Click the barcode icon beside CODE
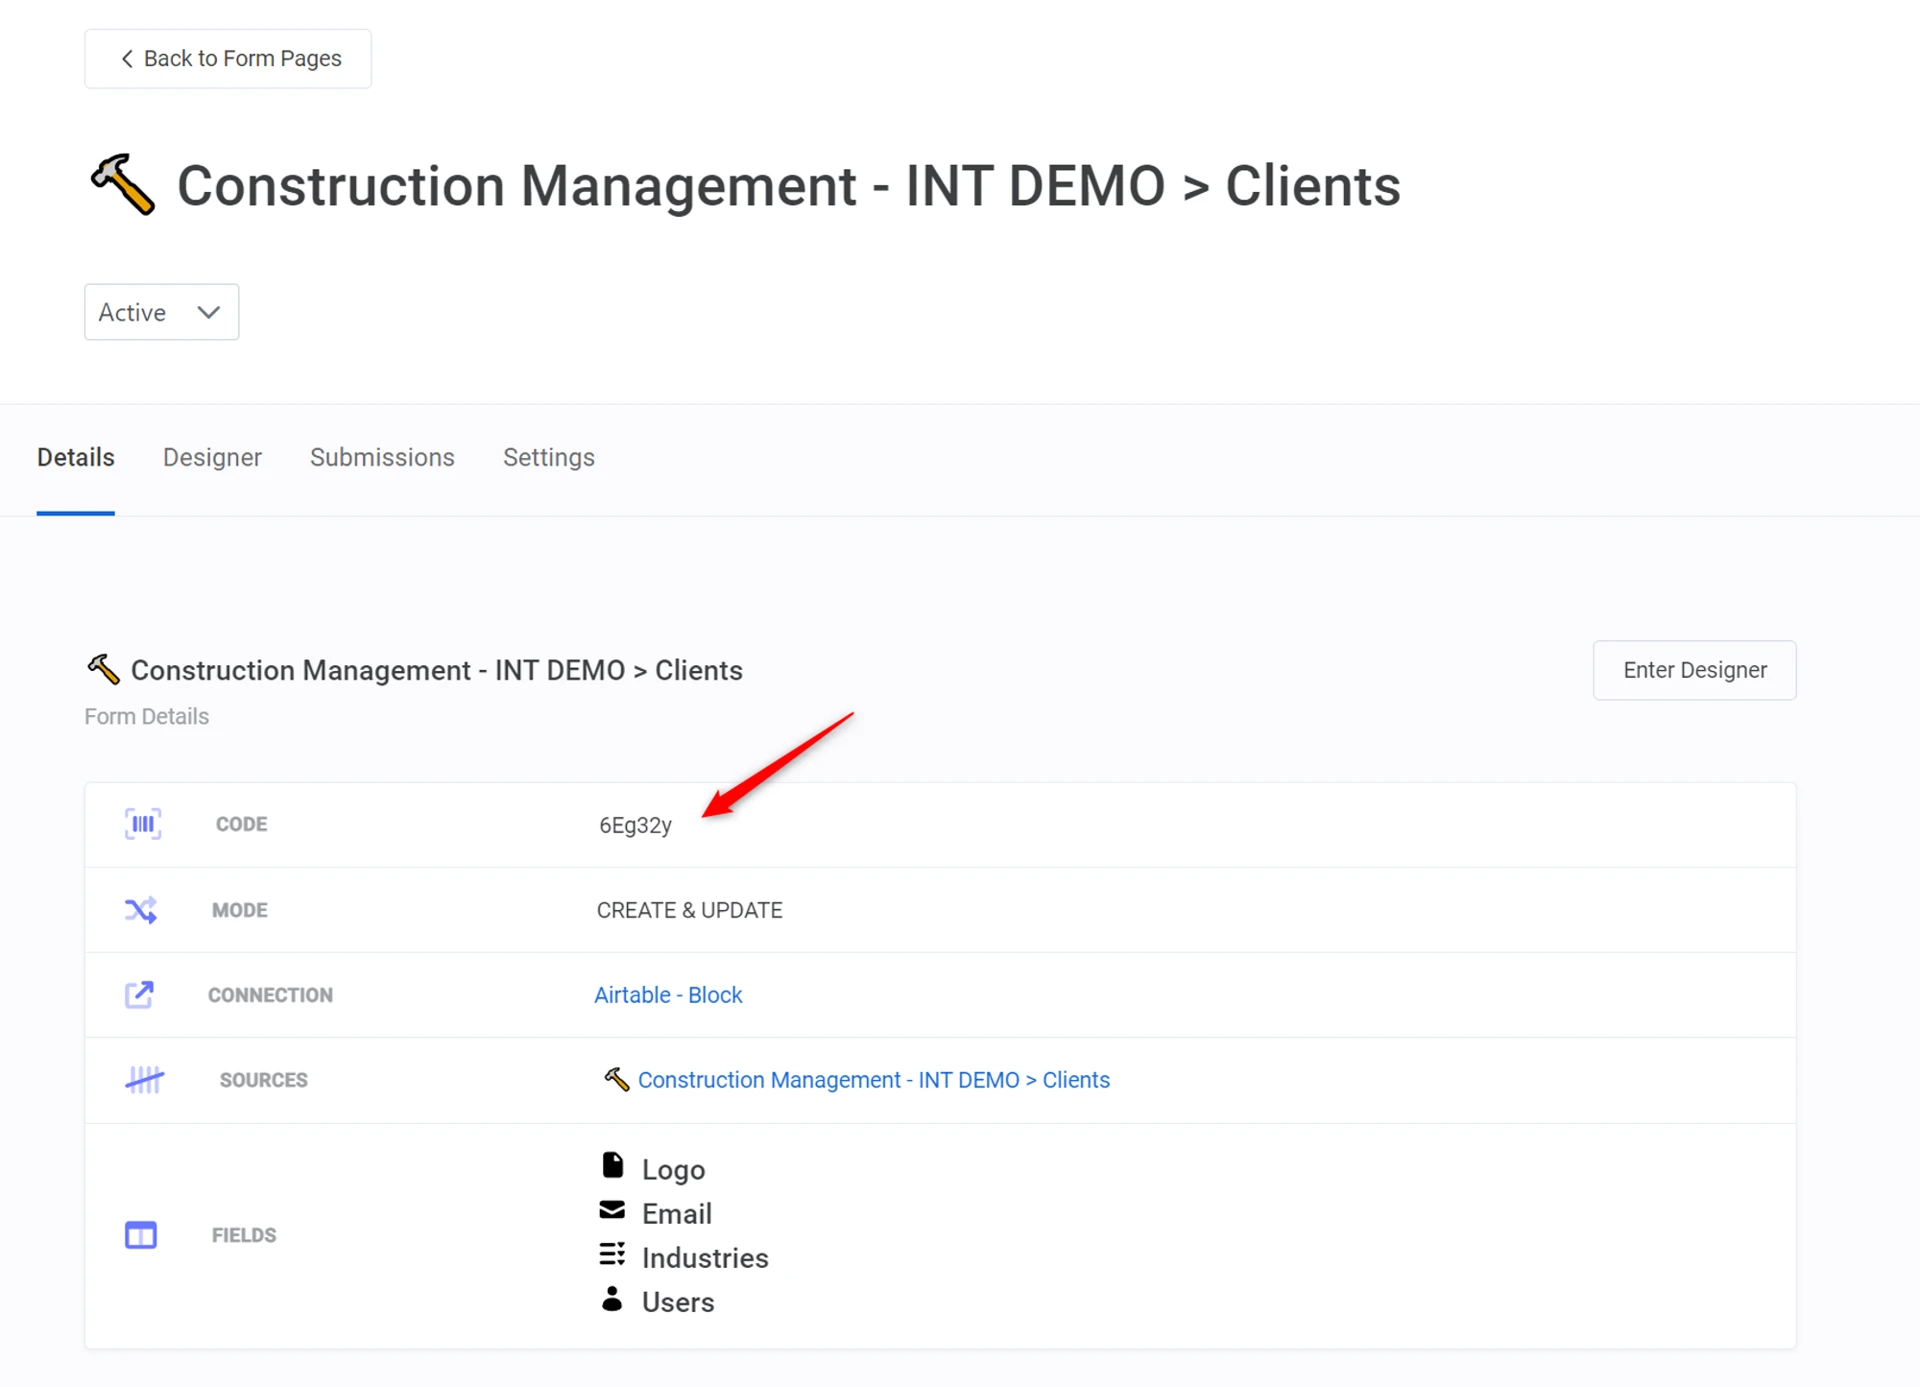The height and width of the screenshot is (1387, 1920). [x=143, y=824]
